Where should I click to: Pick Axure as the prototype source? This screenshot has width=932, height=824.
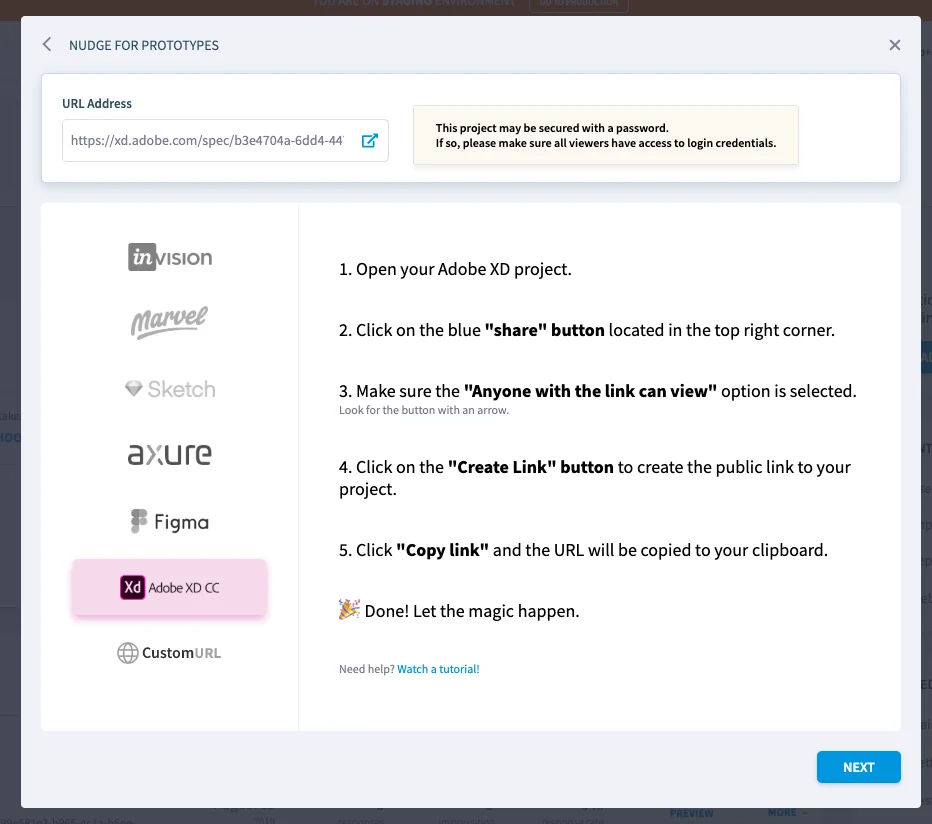[169, 454]
